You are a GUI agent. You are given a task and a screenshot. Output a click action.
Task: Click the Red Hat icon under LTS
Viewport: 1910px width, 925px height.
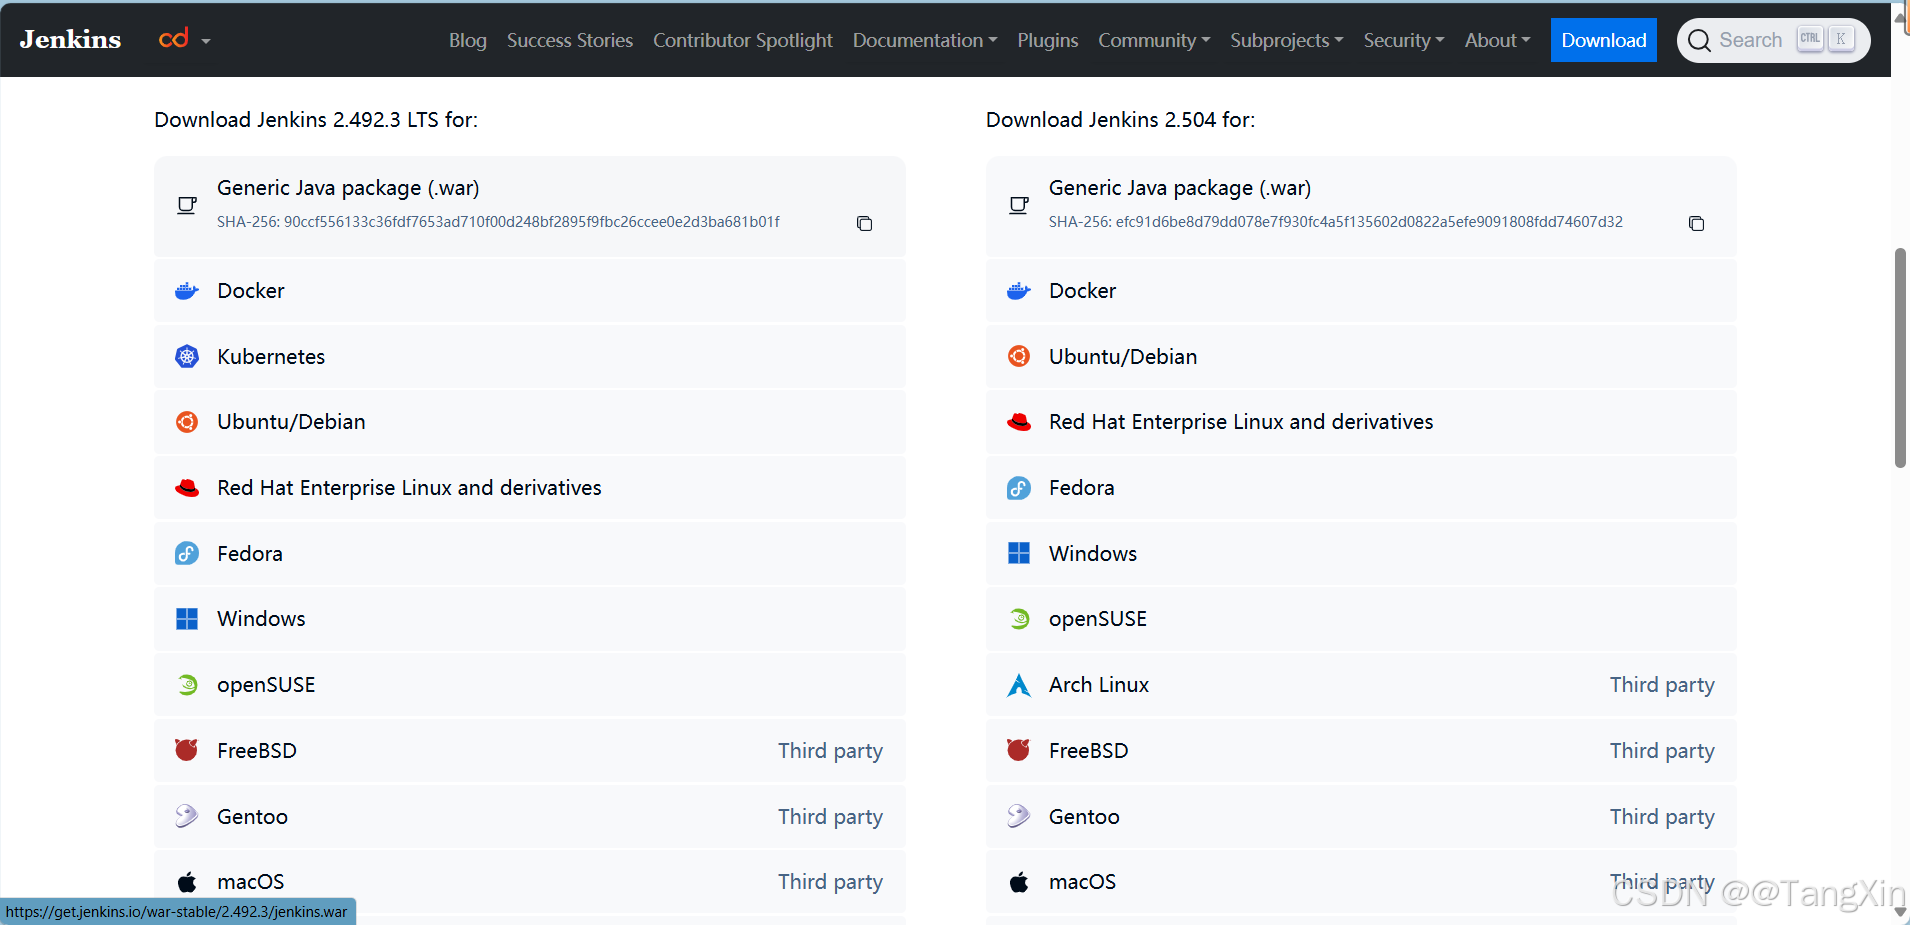(187, 488)
